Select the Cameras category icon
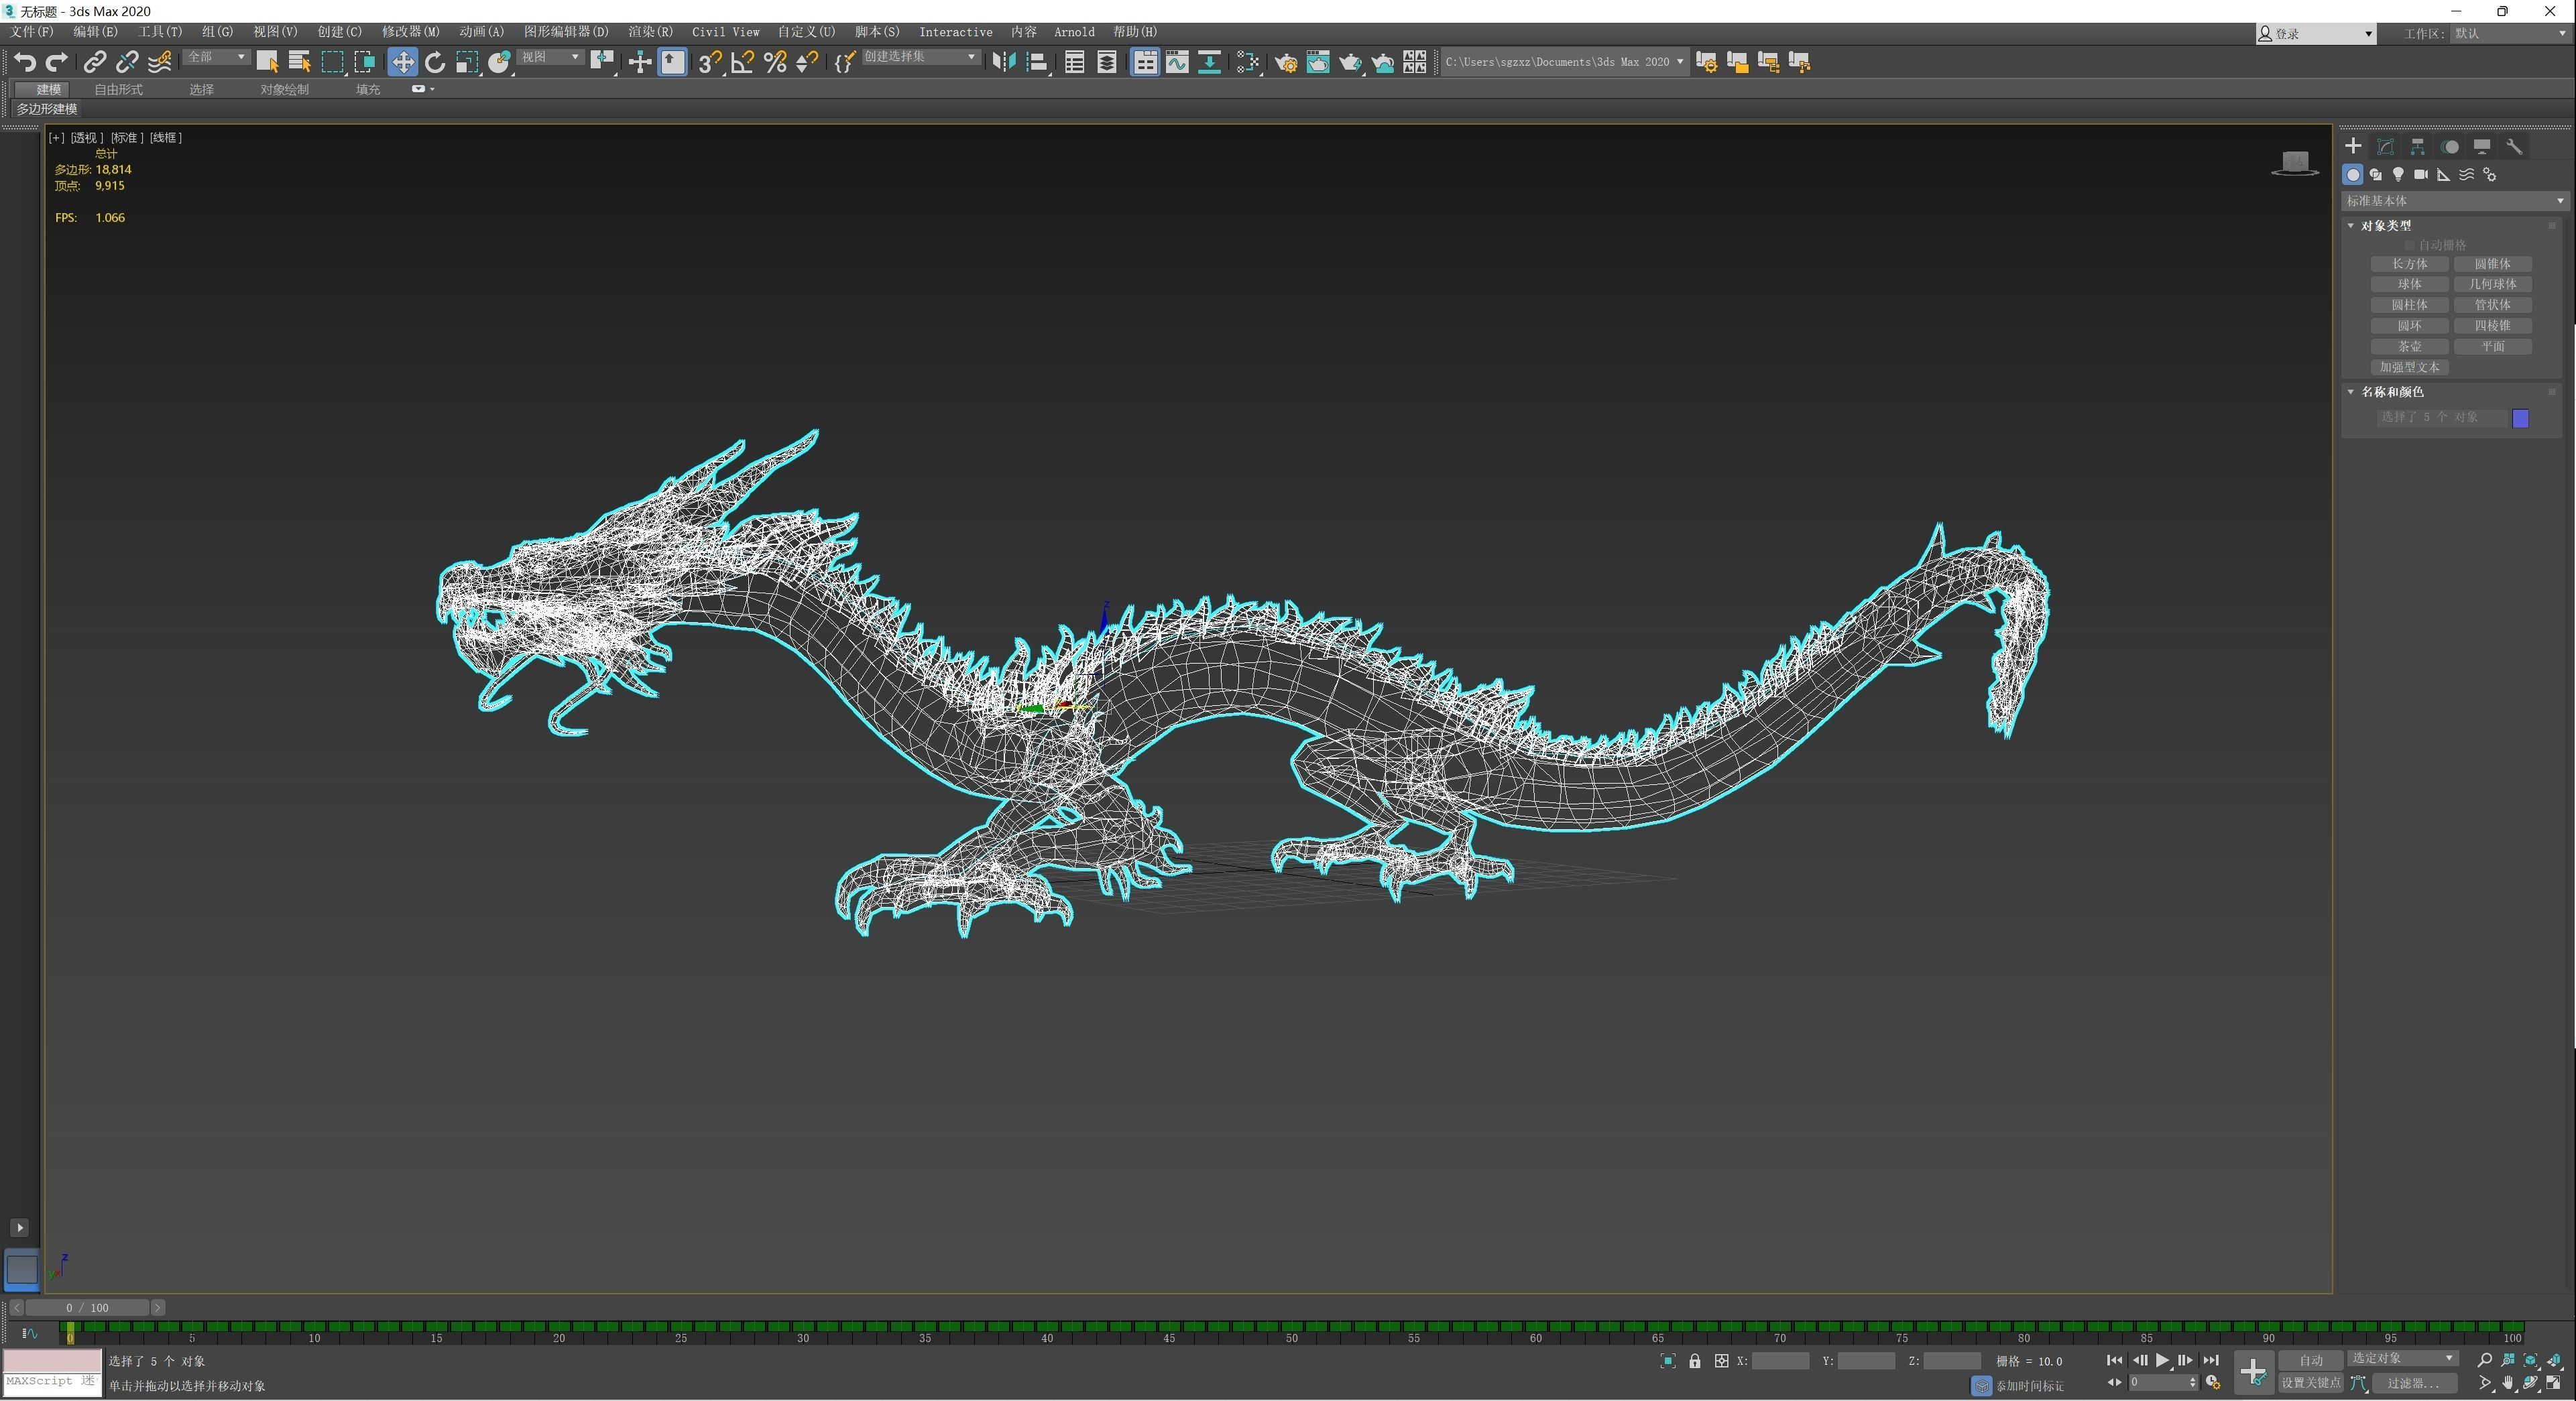This screenshot has height=1401, width=2576. point(2421,175)
